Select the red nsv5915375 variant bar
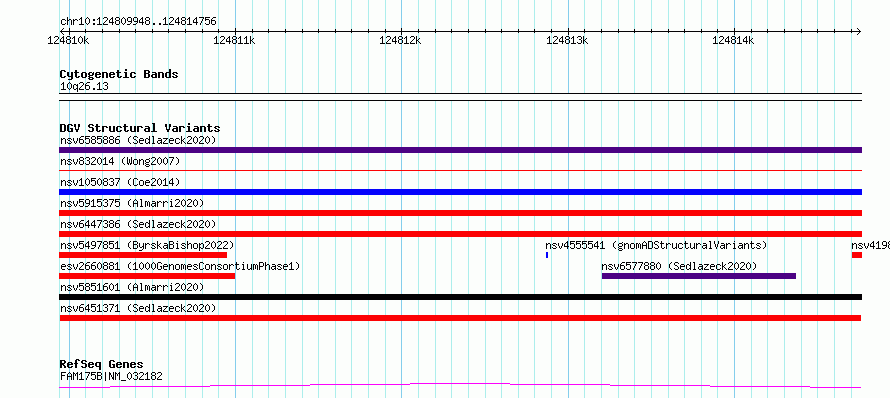890x398 pixels. [x=460, y=213]
